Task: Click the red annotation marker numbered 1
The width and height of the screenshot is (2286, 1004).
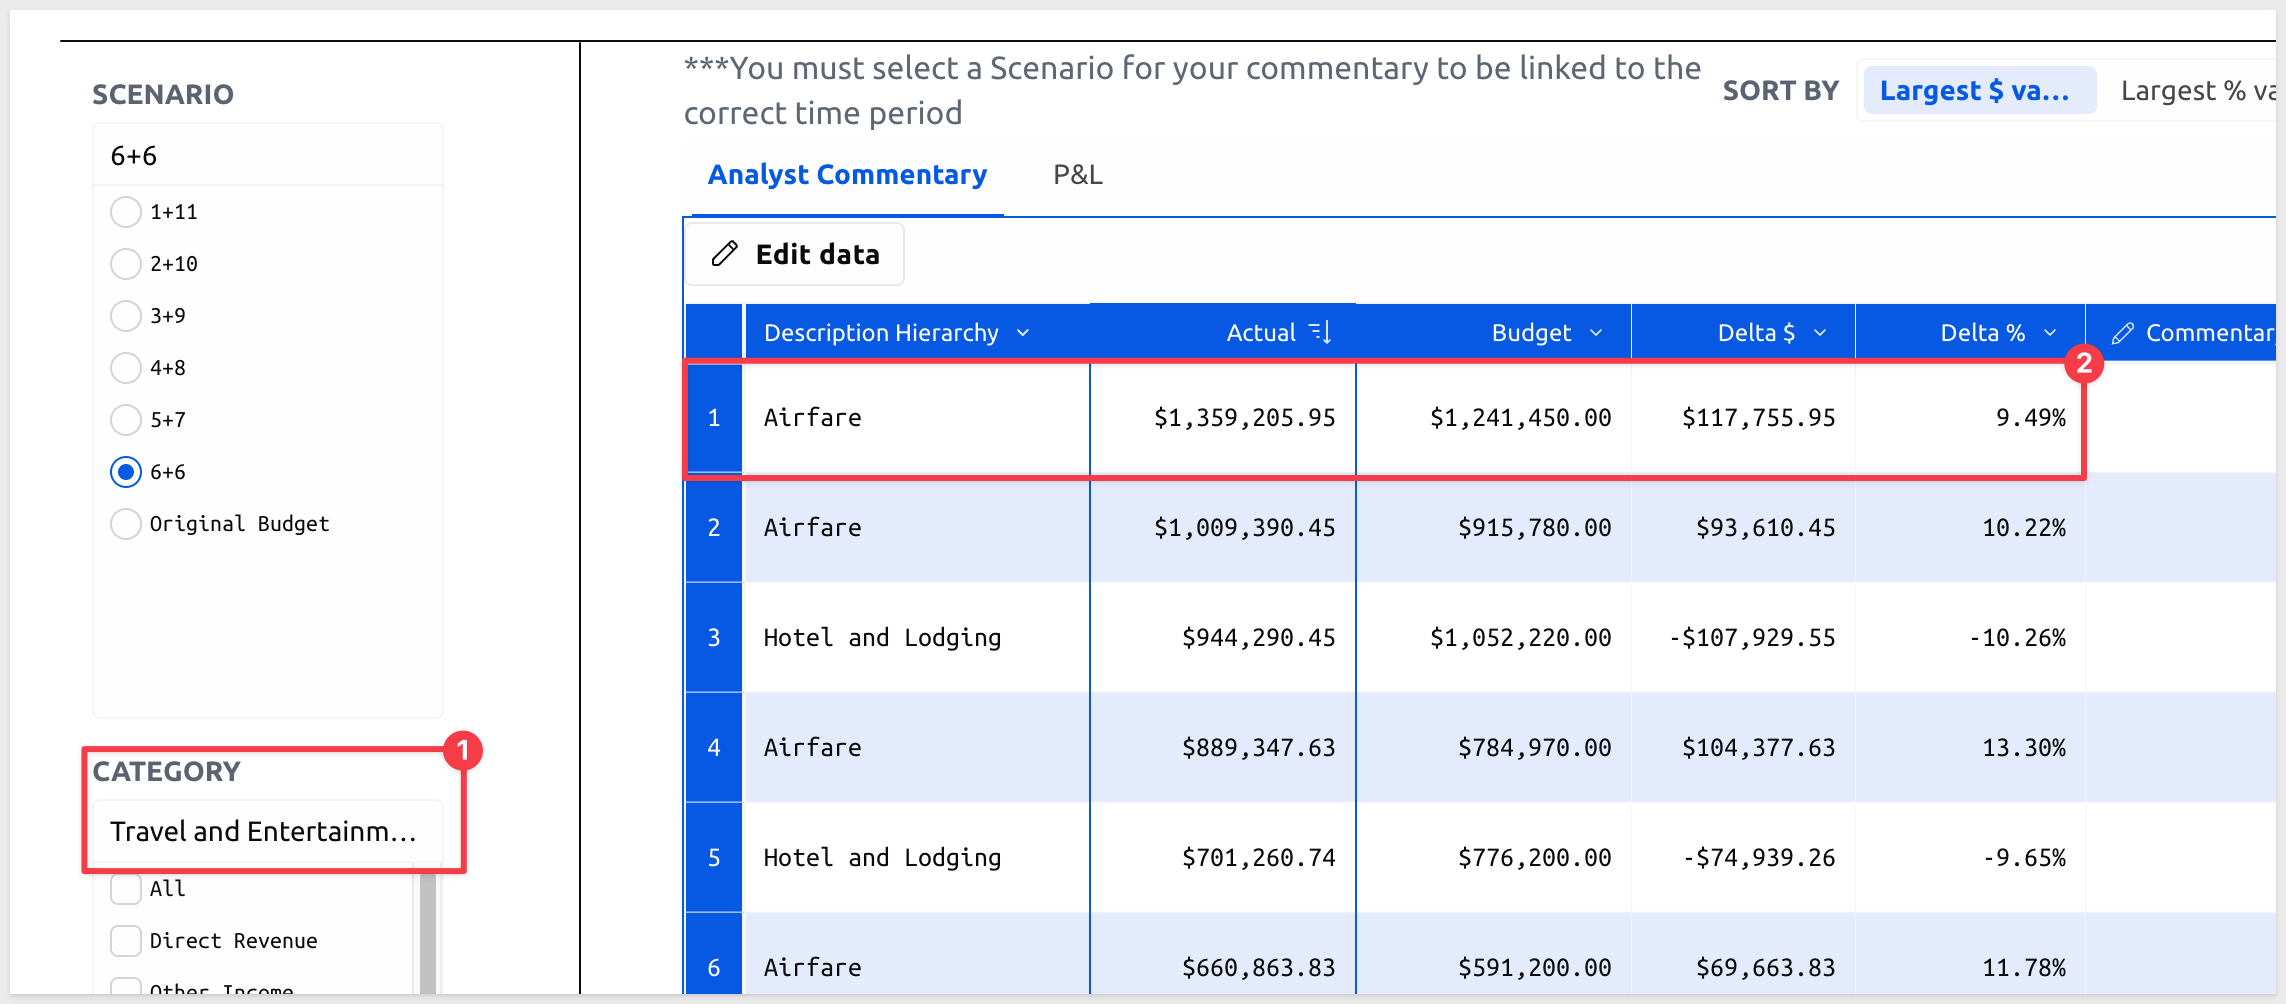Action: coord(463,750)
